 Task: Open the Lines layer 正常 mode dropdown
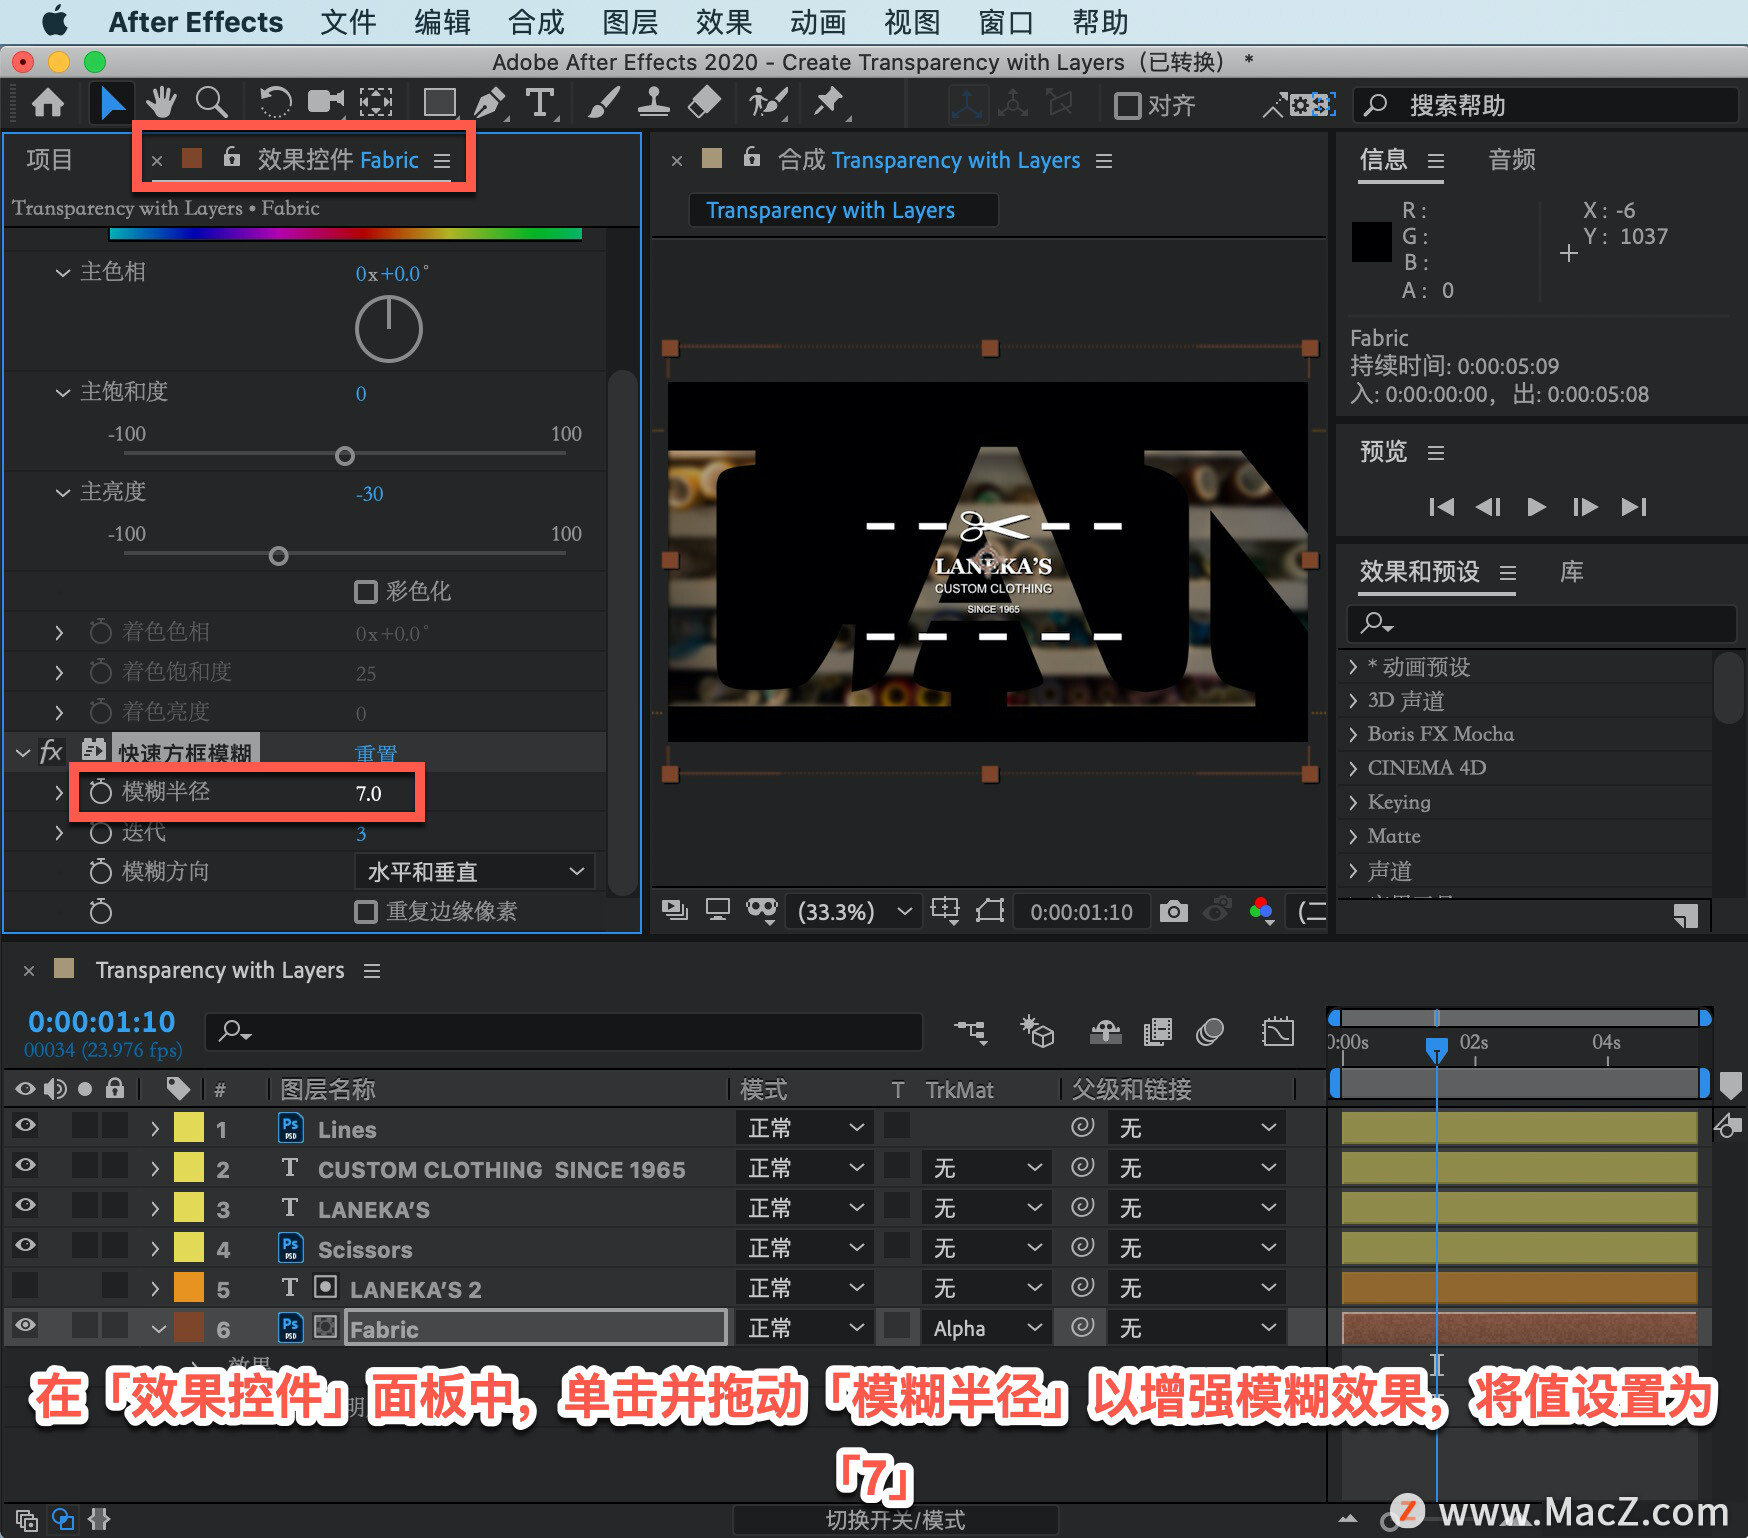pyautogui.click(x=805, y=1128)
